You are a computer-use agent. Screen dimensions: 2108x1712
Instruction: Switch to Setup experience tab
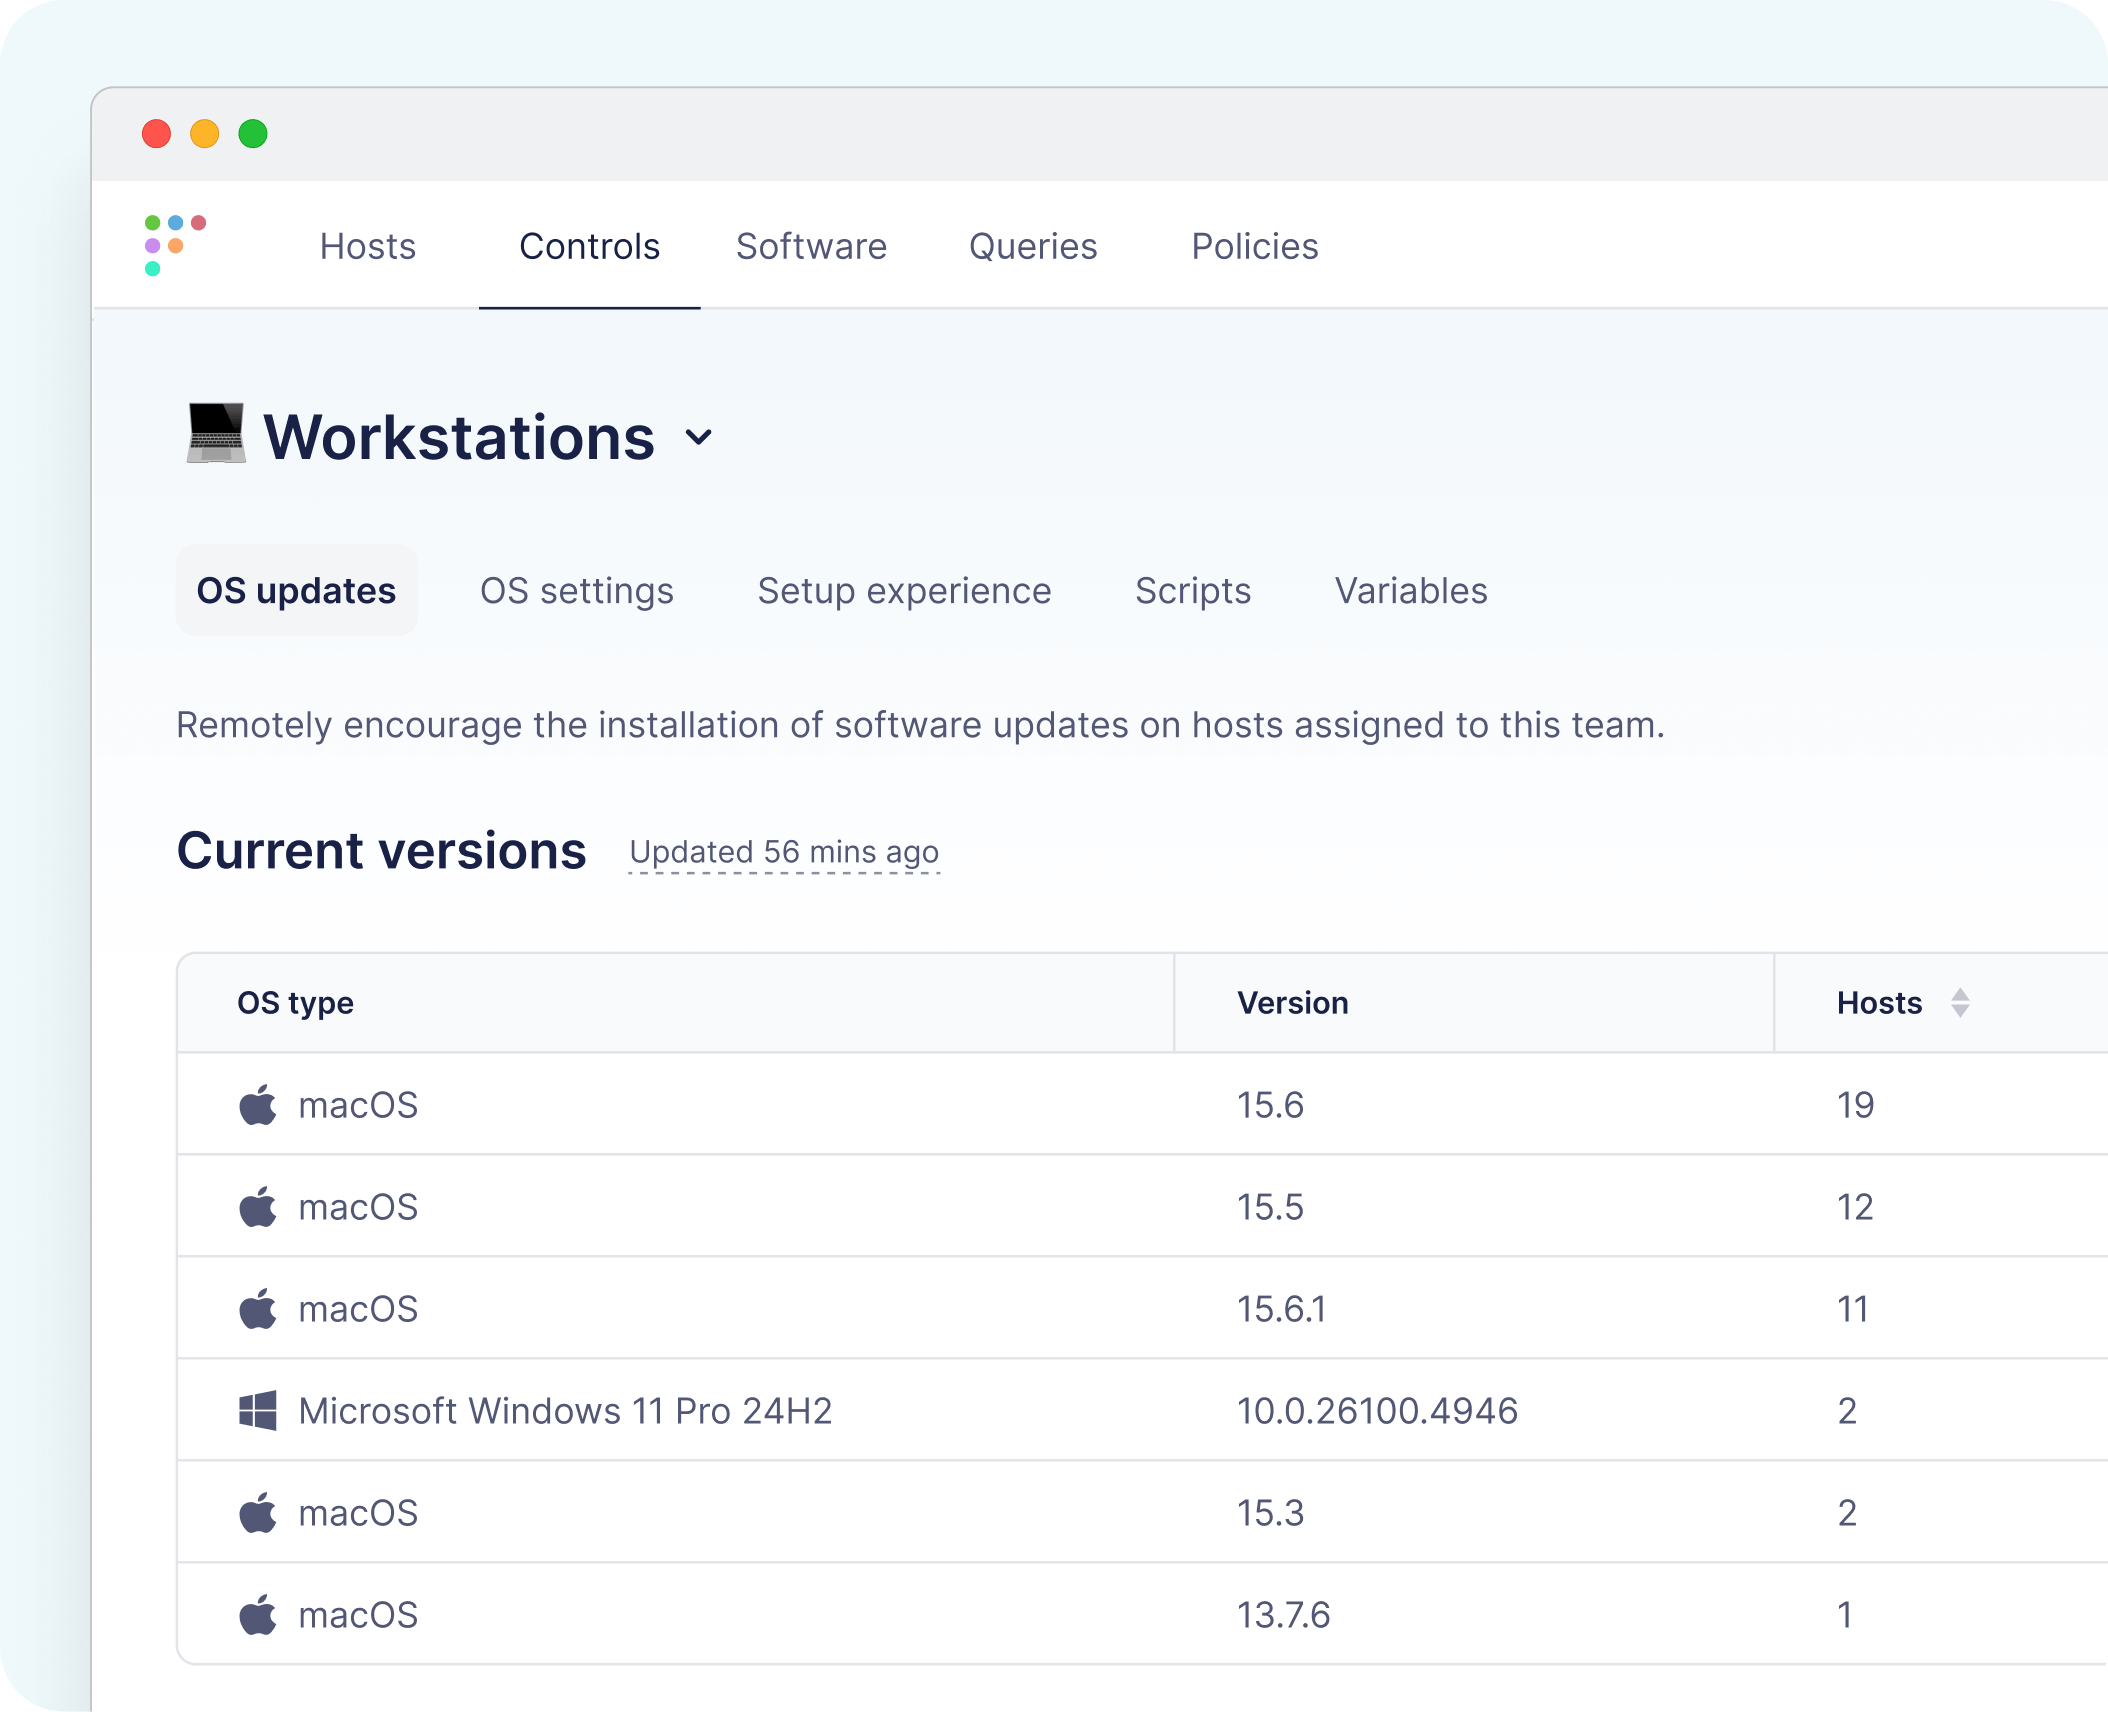[x=904, y=591]
